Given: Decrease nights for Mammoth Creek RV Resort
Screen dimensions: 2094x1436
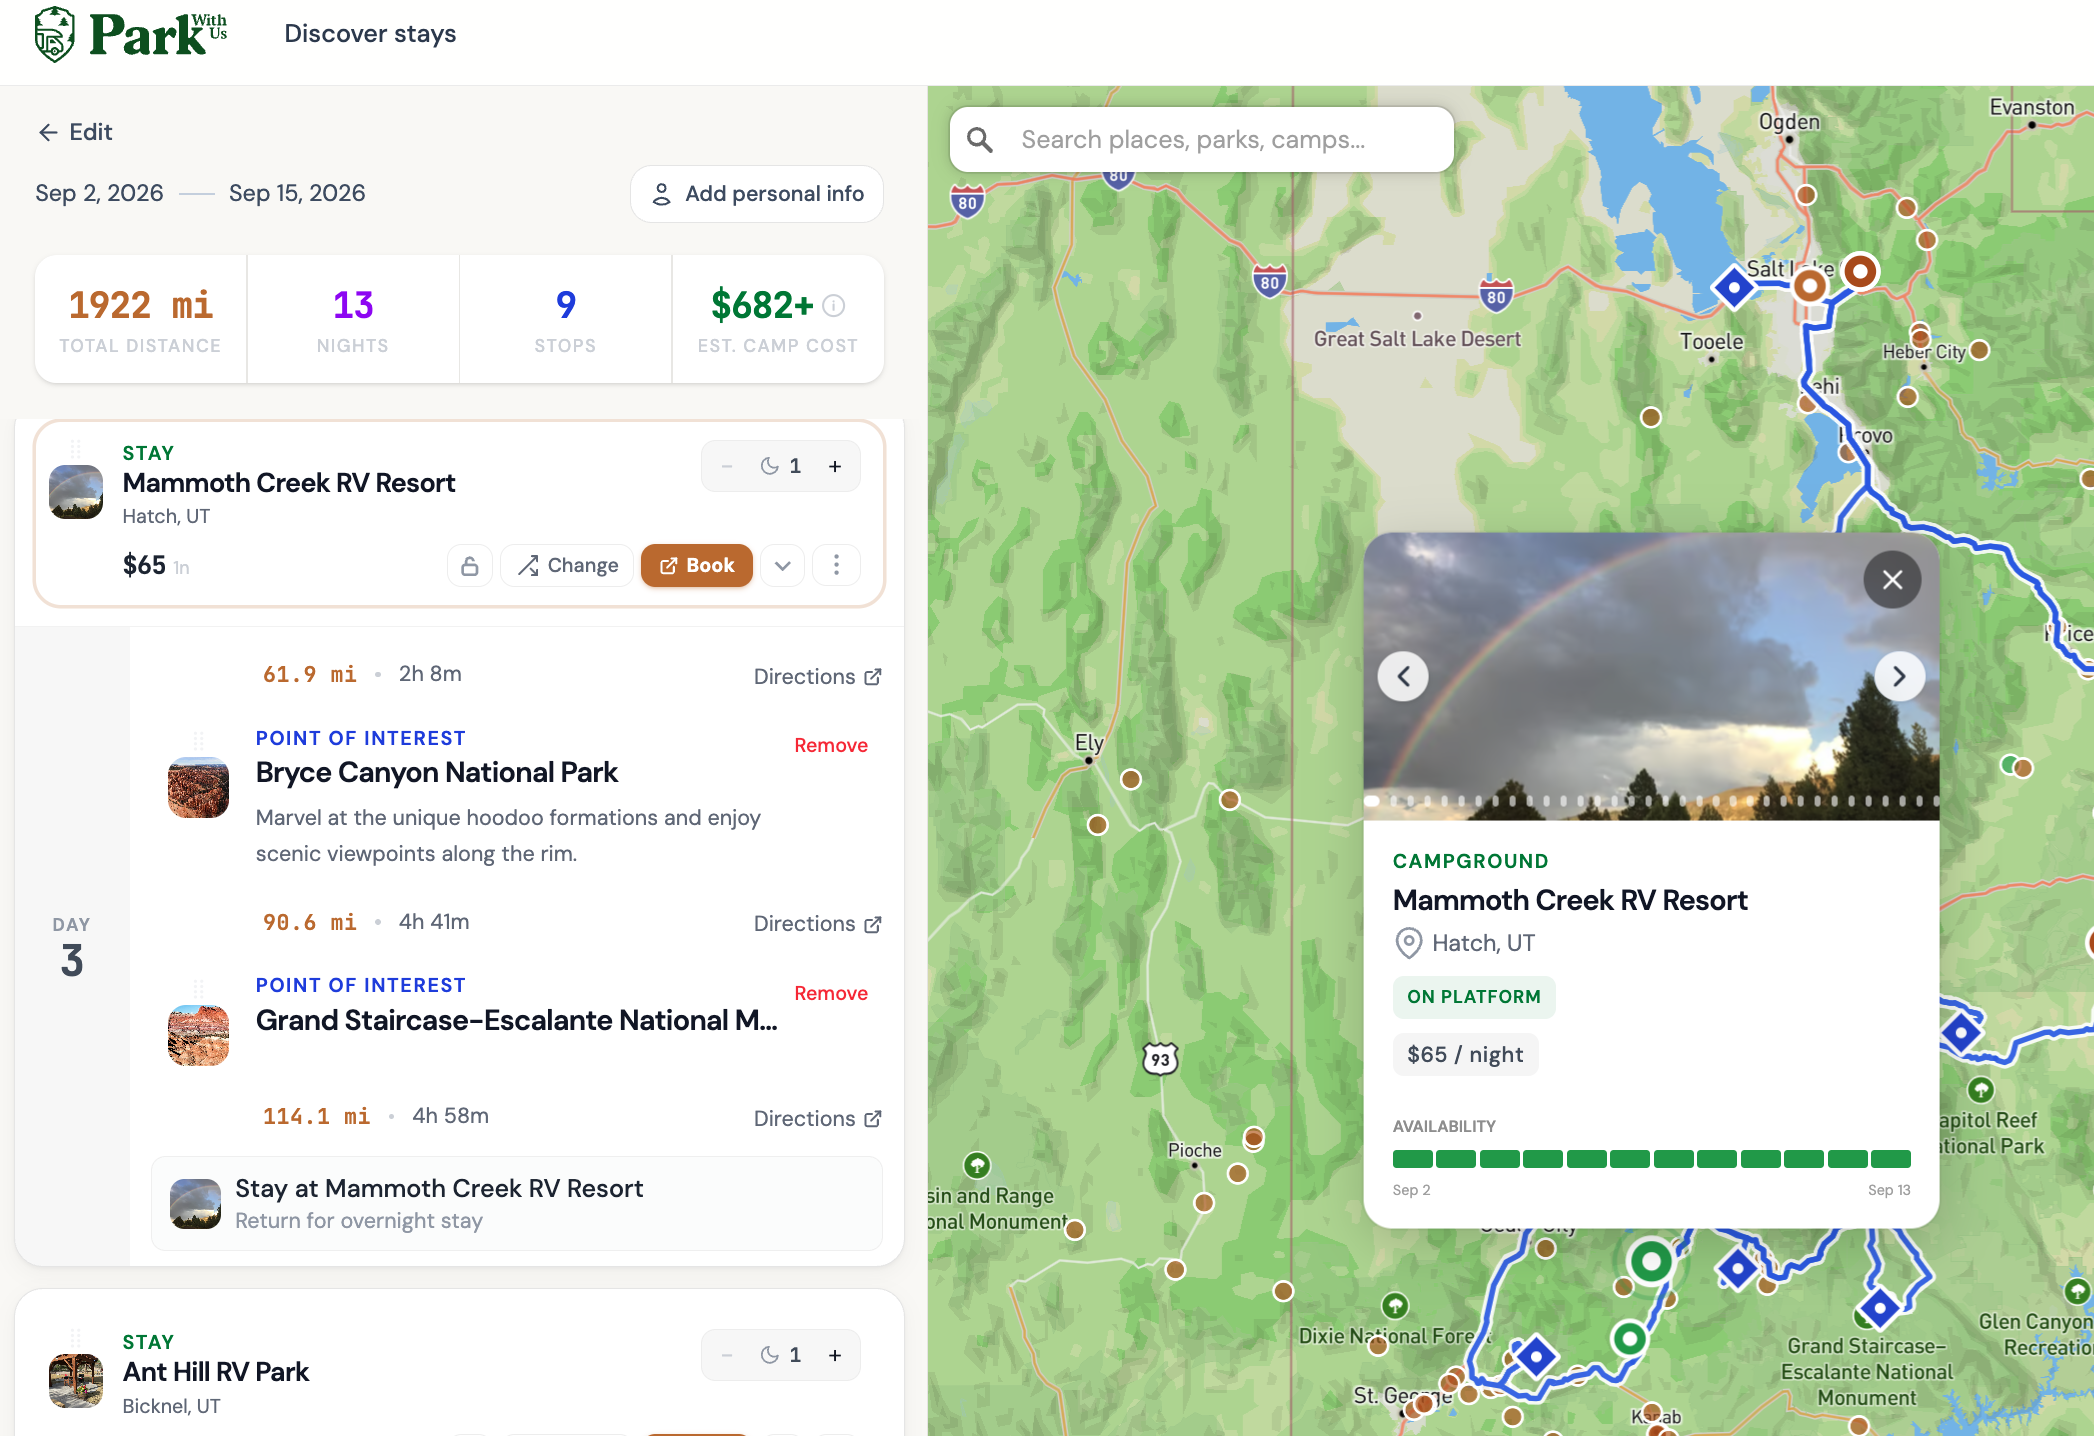Looking at the screenshot, I should tap(727, 466).
